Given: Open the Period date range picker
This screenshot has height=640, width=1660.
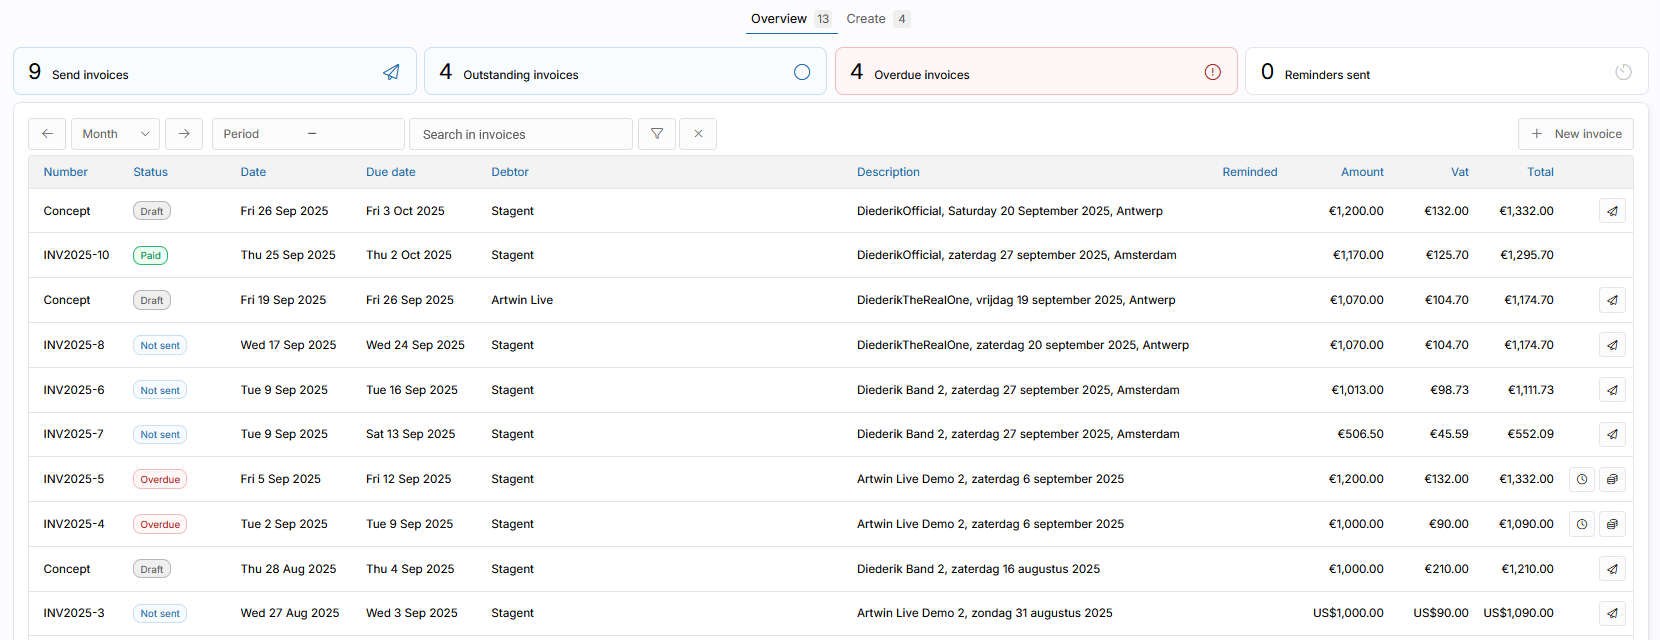Looking at the screenshot, I should coord(308,134).
